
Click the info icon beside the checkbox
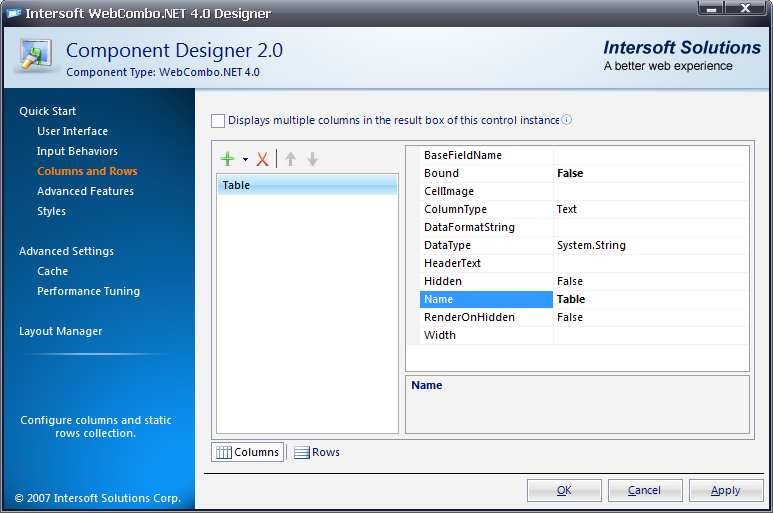tap(566, 120)
